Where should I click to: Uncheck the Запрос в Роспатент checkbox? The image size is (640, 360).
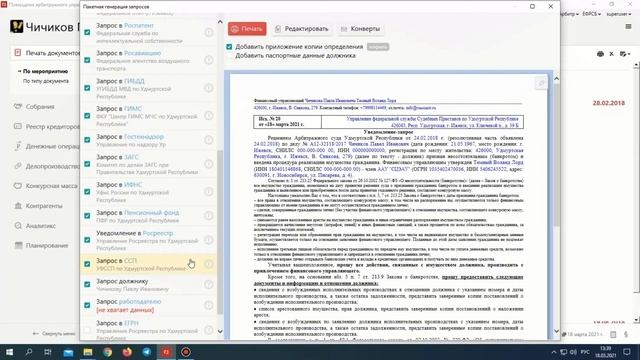coord(87,32)
